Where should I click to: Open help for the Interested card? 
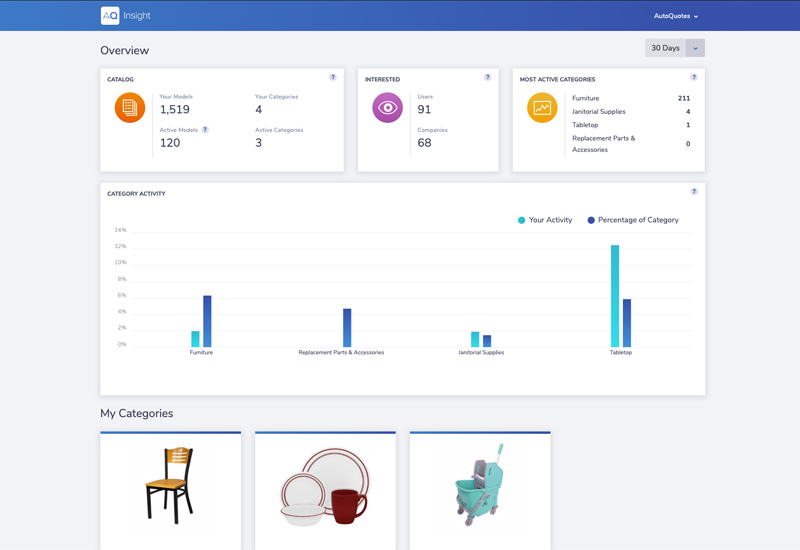pos(488,77)
